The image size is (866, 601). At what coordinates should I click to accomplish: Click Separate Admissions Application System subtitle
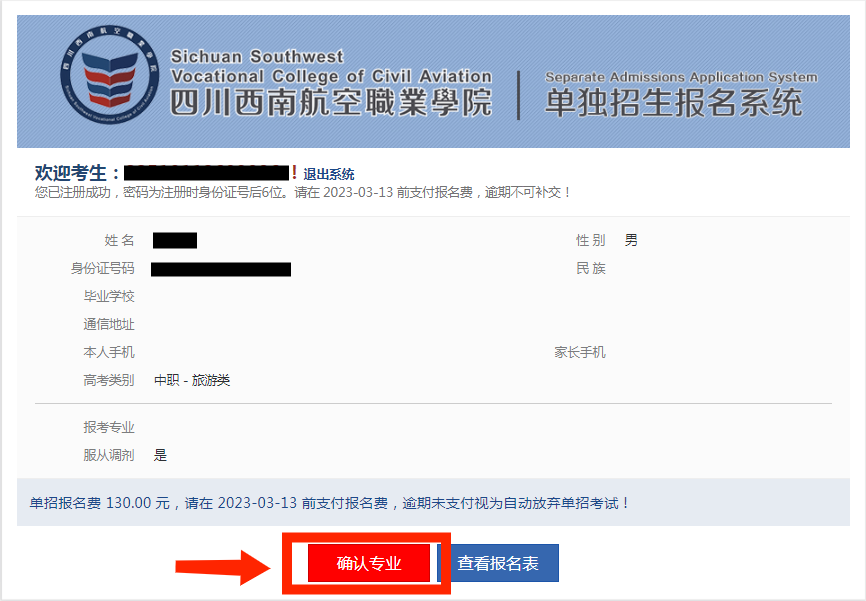click(x=681, y=77)
